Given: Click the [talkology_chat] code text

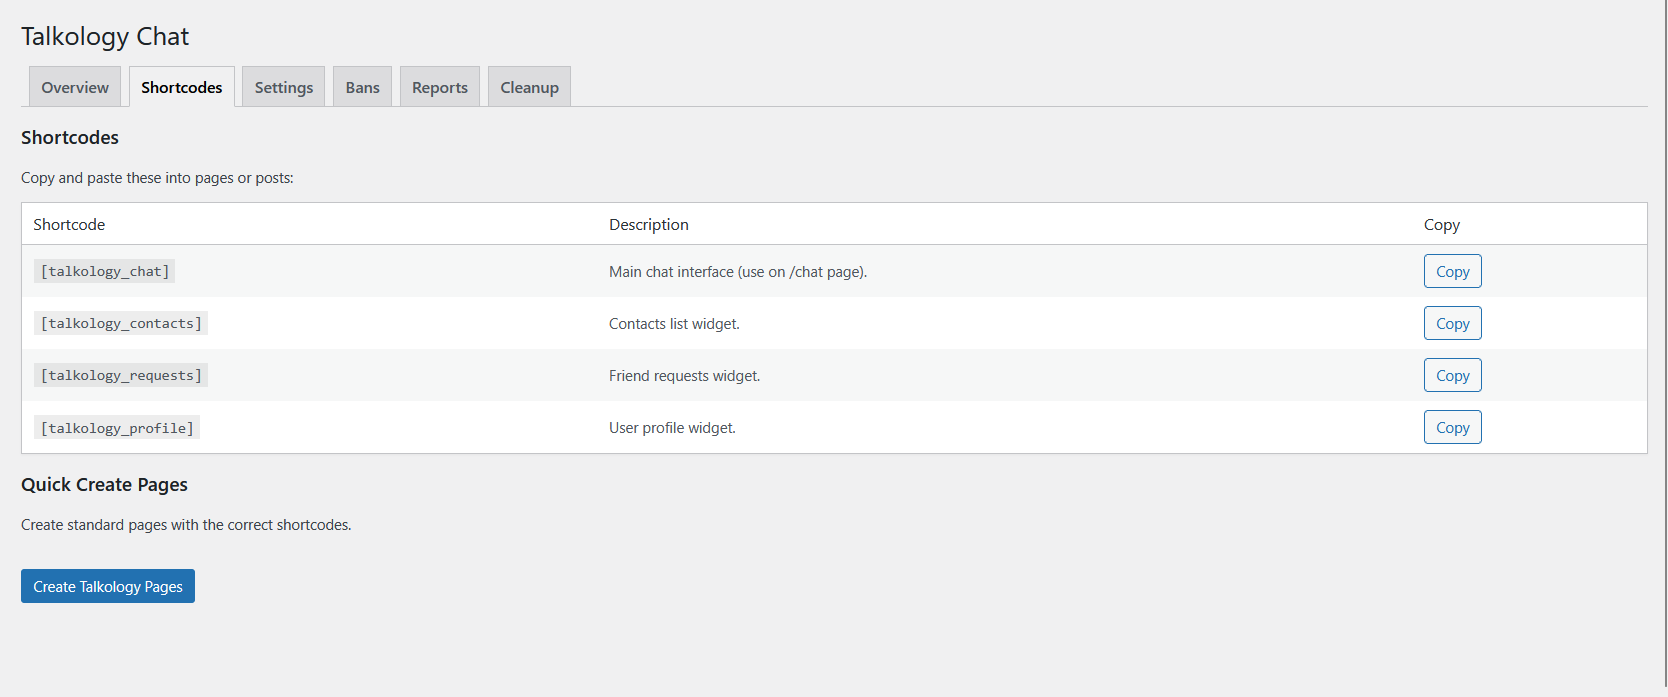Looking at the screenshot, I should (x=105, y=271).
